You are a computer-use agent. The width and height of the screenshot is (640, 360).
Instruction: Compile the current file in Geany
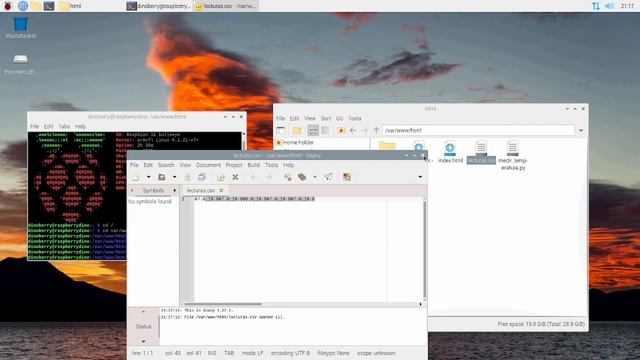(288, 177)
